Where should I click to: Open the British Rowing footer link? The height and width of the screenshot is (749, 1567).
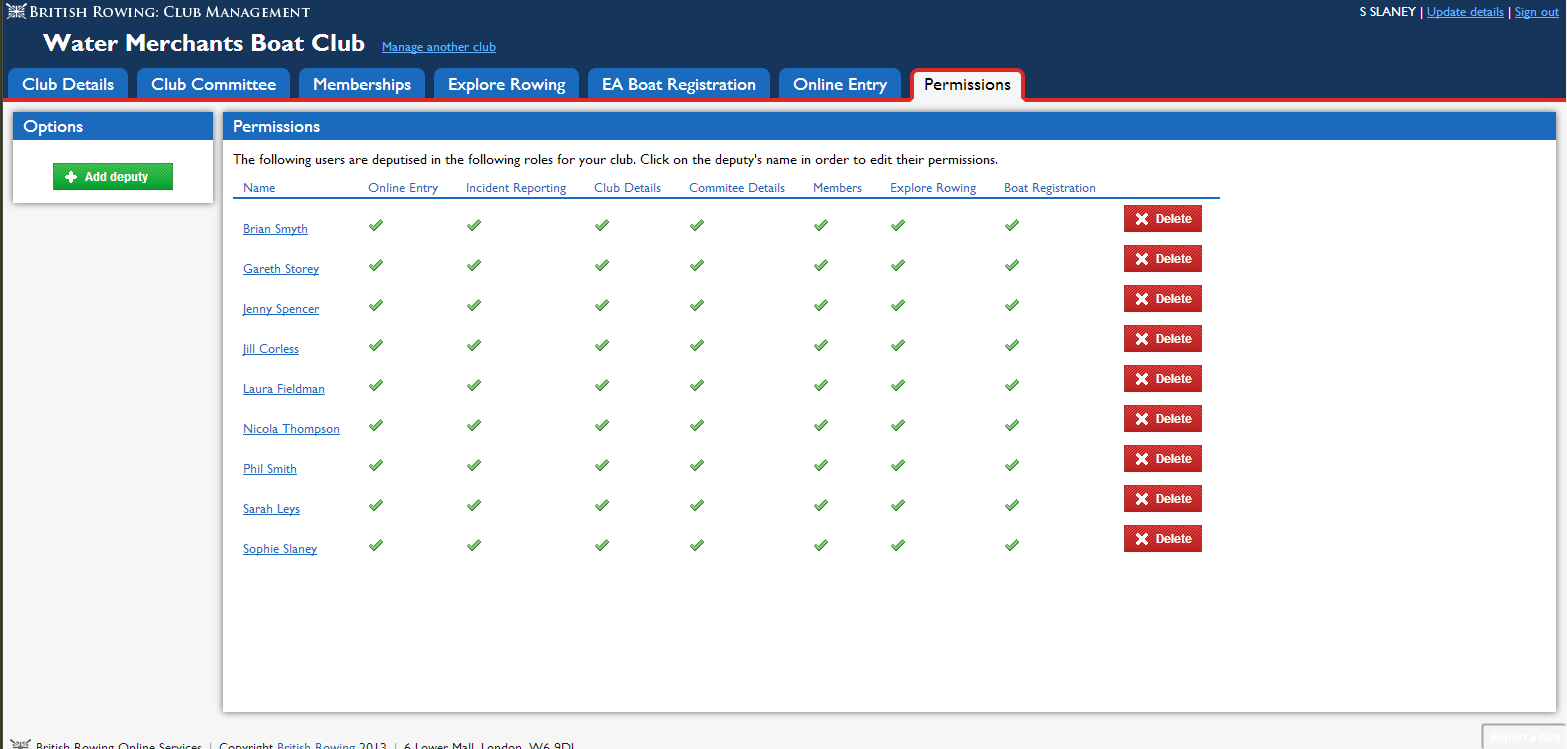click(316, 745)
